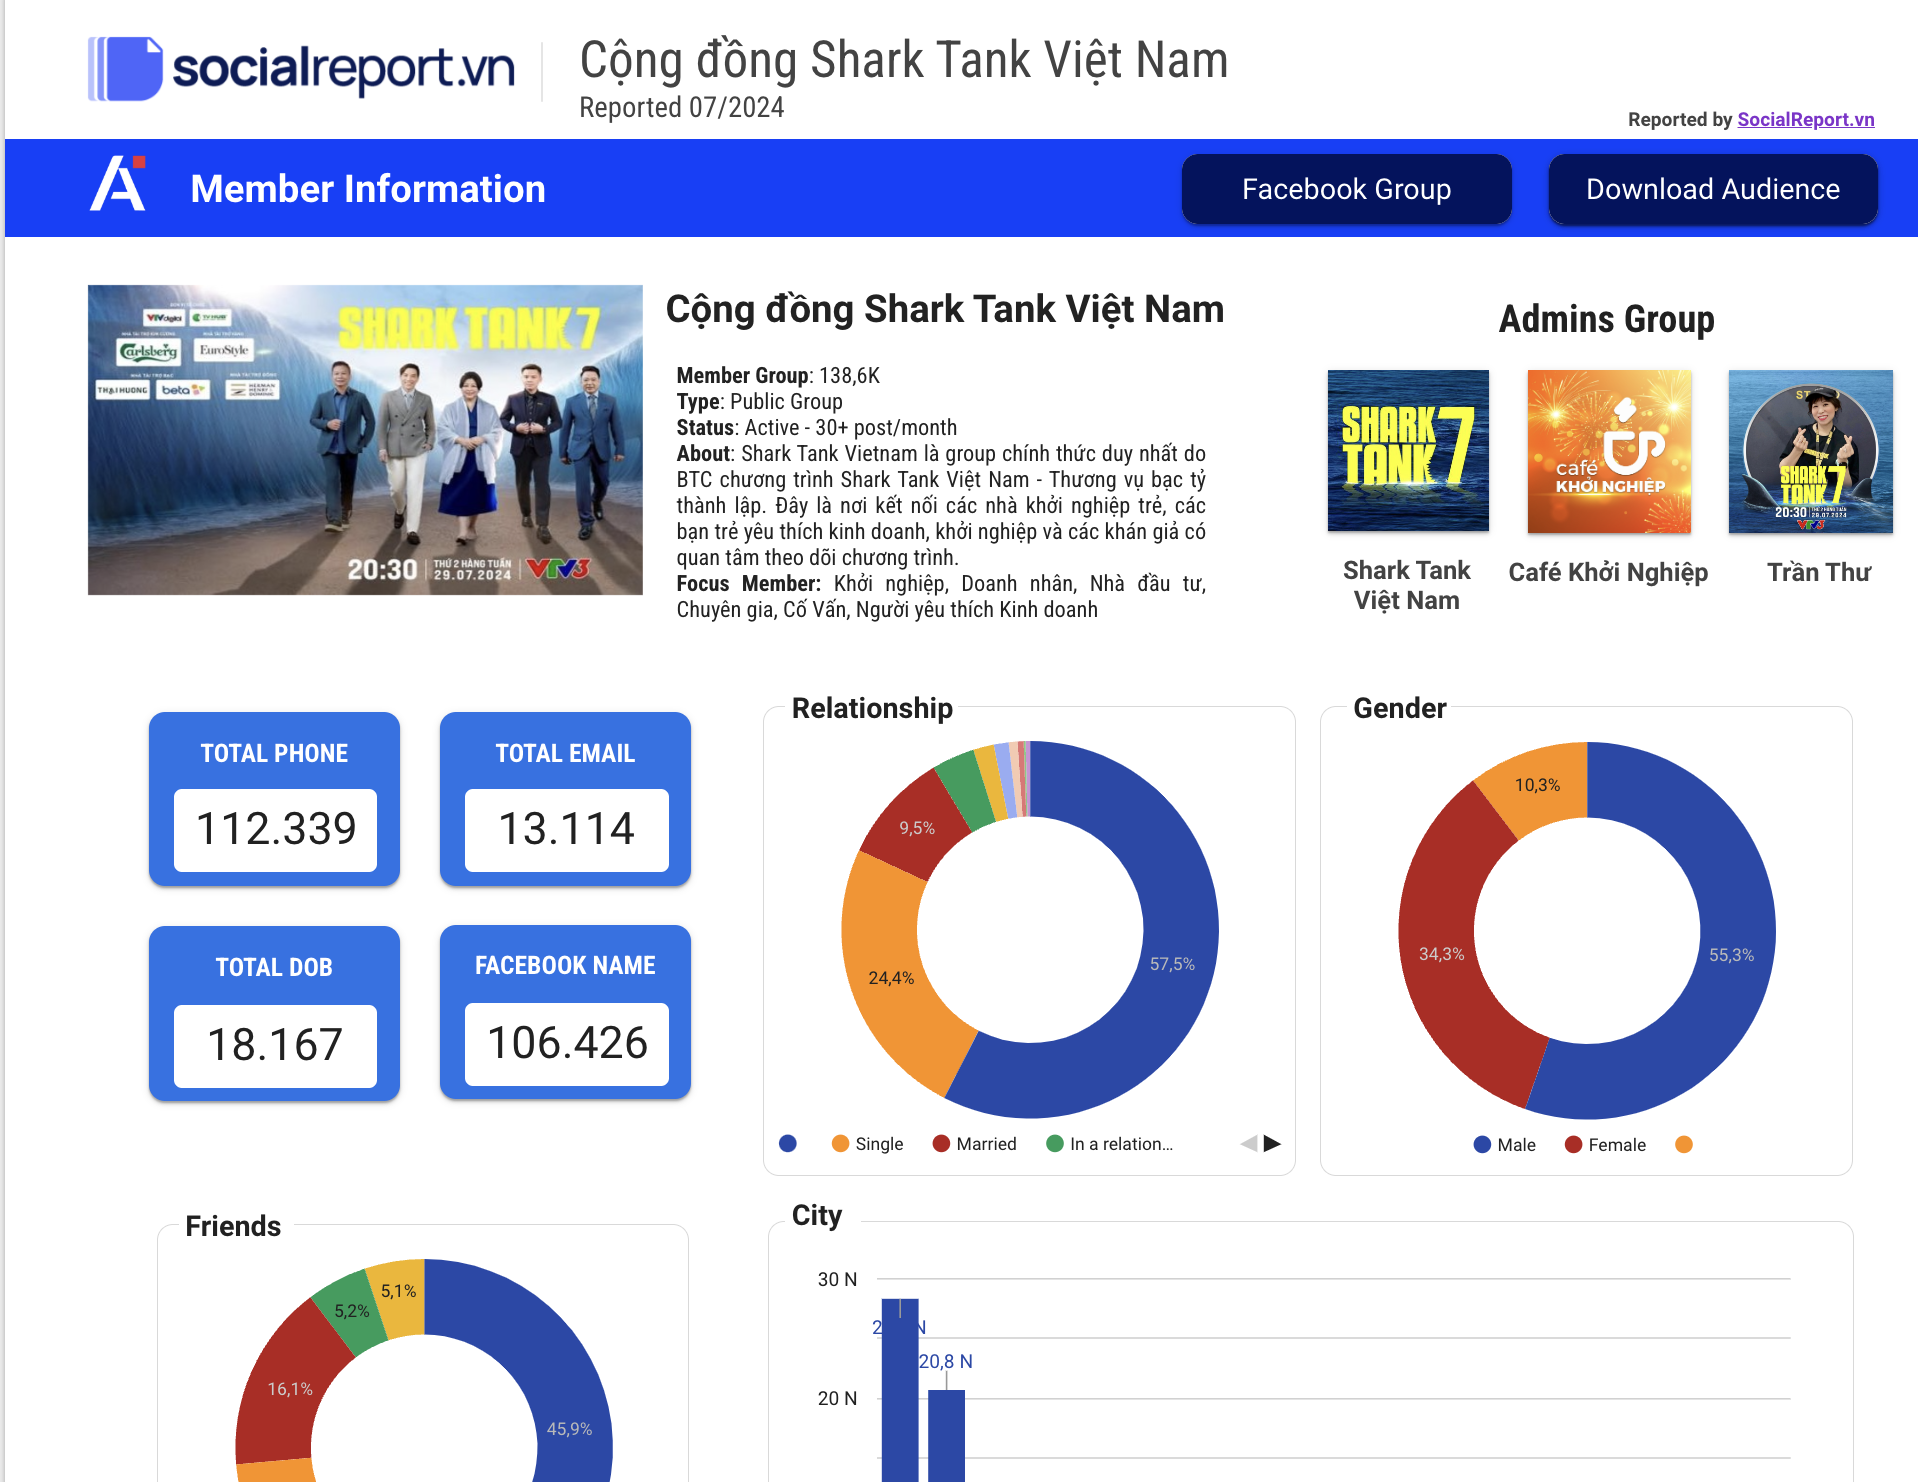
Task: Open the Facebook Group button
Action: [1346, 189]
